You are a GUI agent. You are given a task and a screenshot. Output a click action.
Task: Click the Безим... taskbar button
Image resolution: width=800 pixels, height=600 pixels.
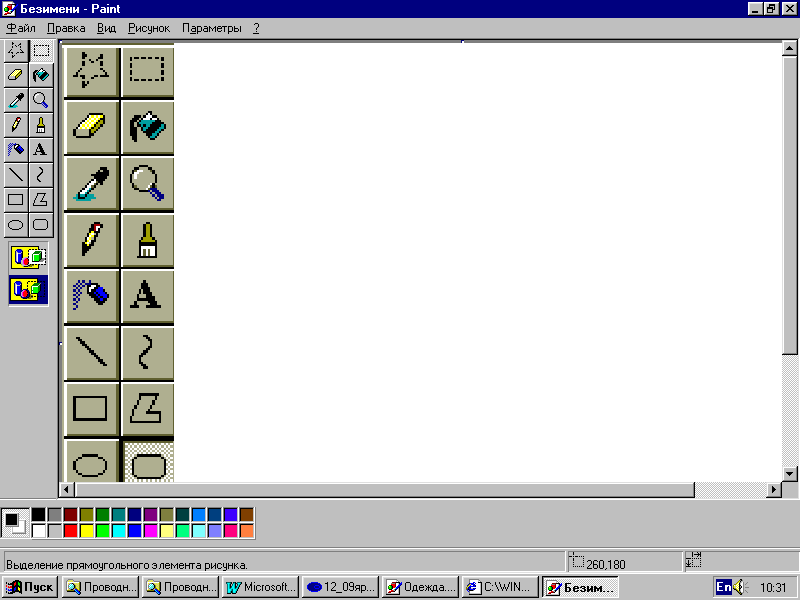tap(581, 587)
